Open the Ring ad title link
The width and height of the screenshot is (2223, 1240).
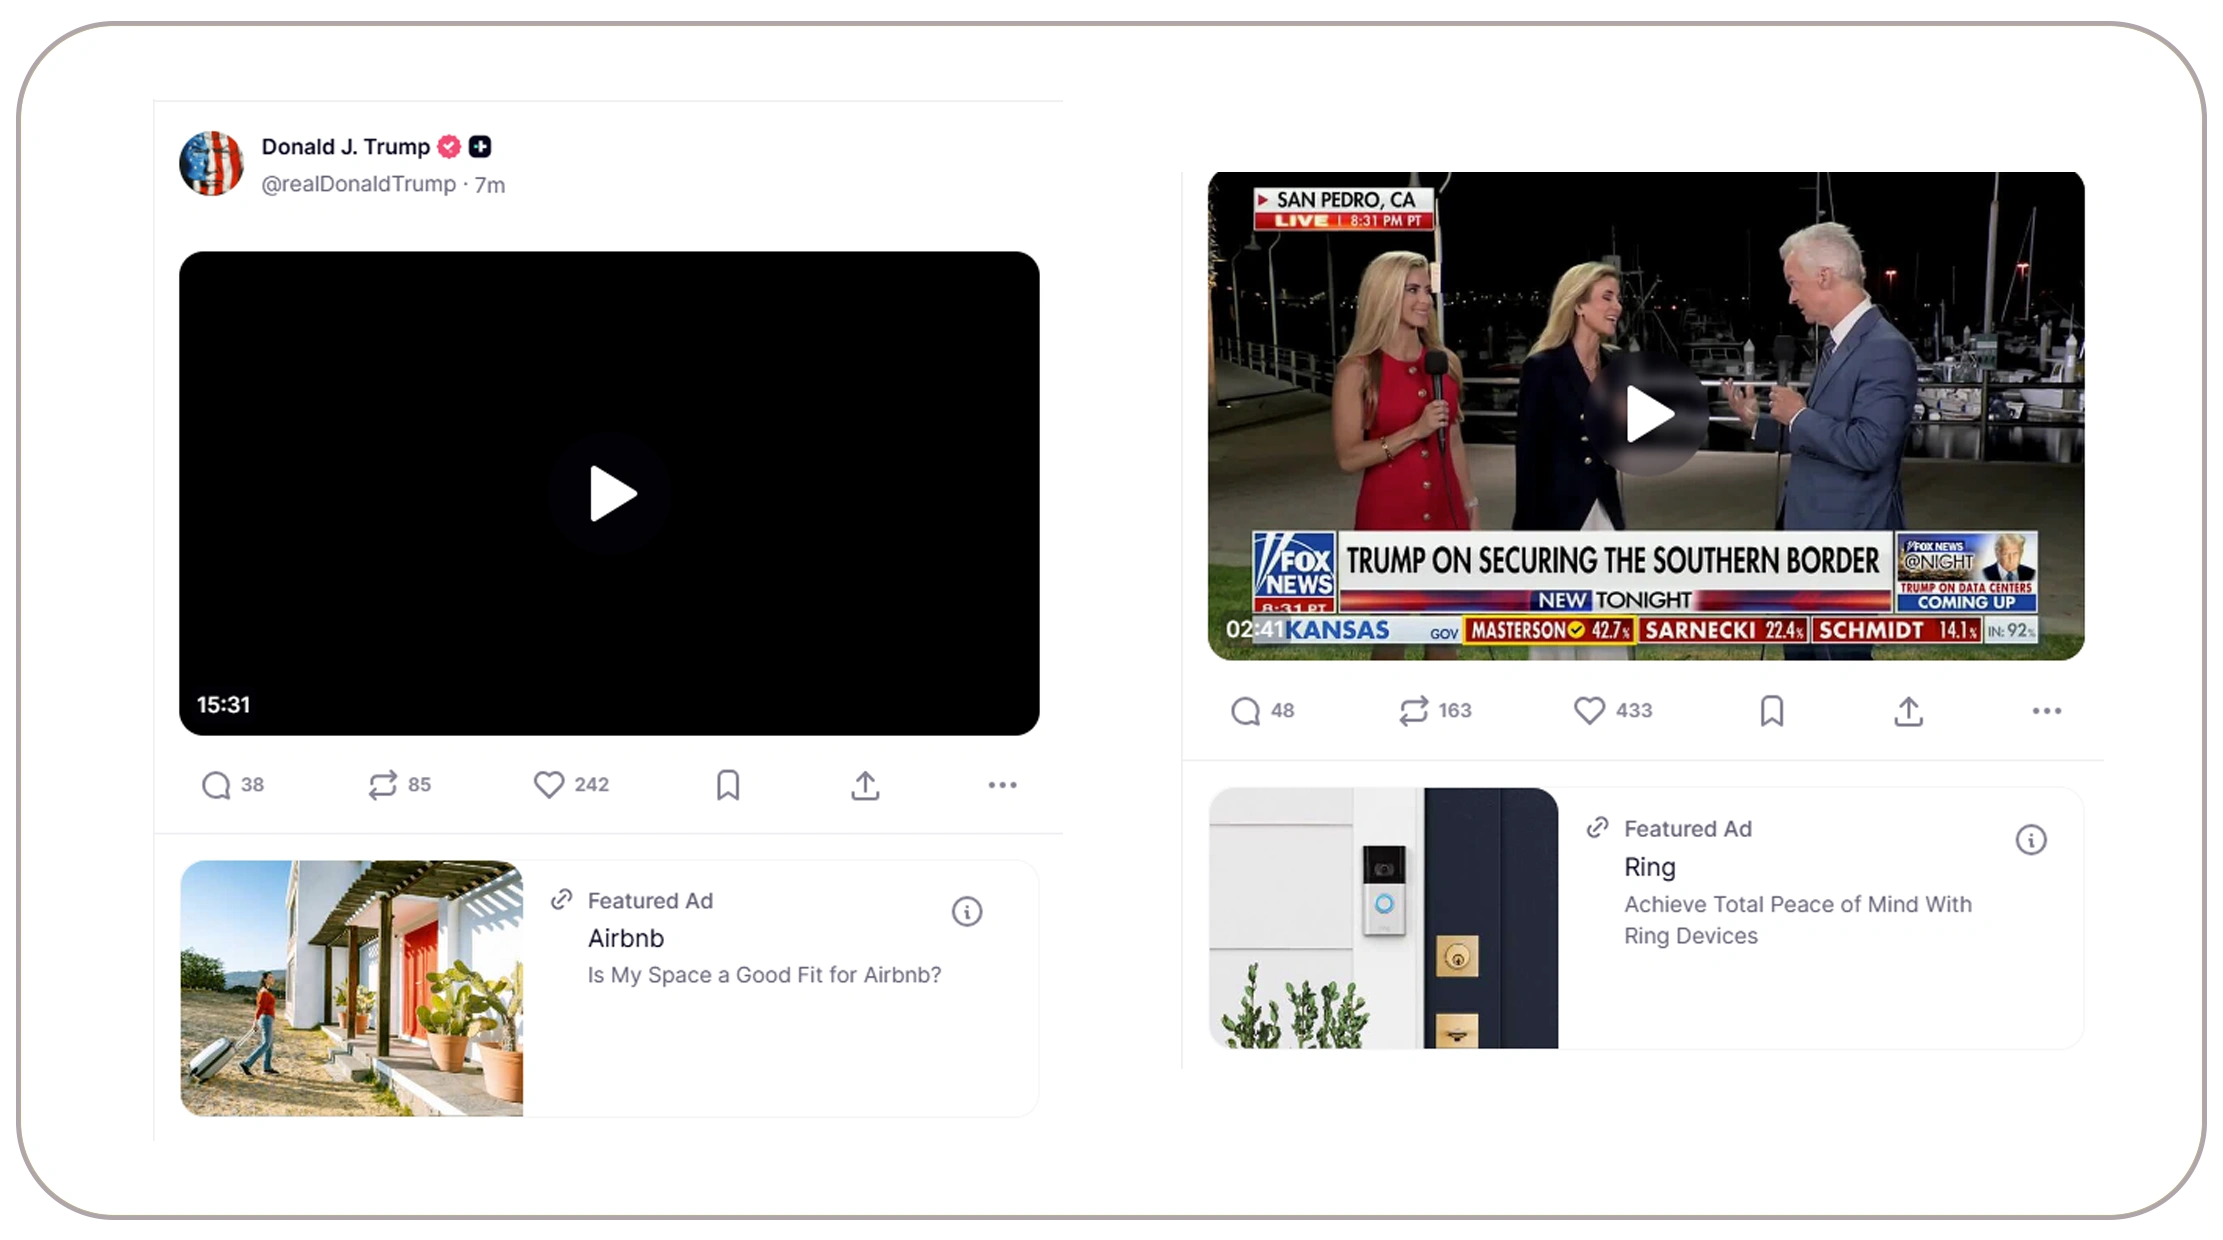pyautogui.click(x=1650, y=867)
